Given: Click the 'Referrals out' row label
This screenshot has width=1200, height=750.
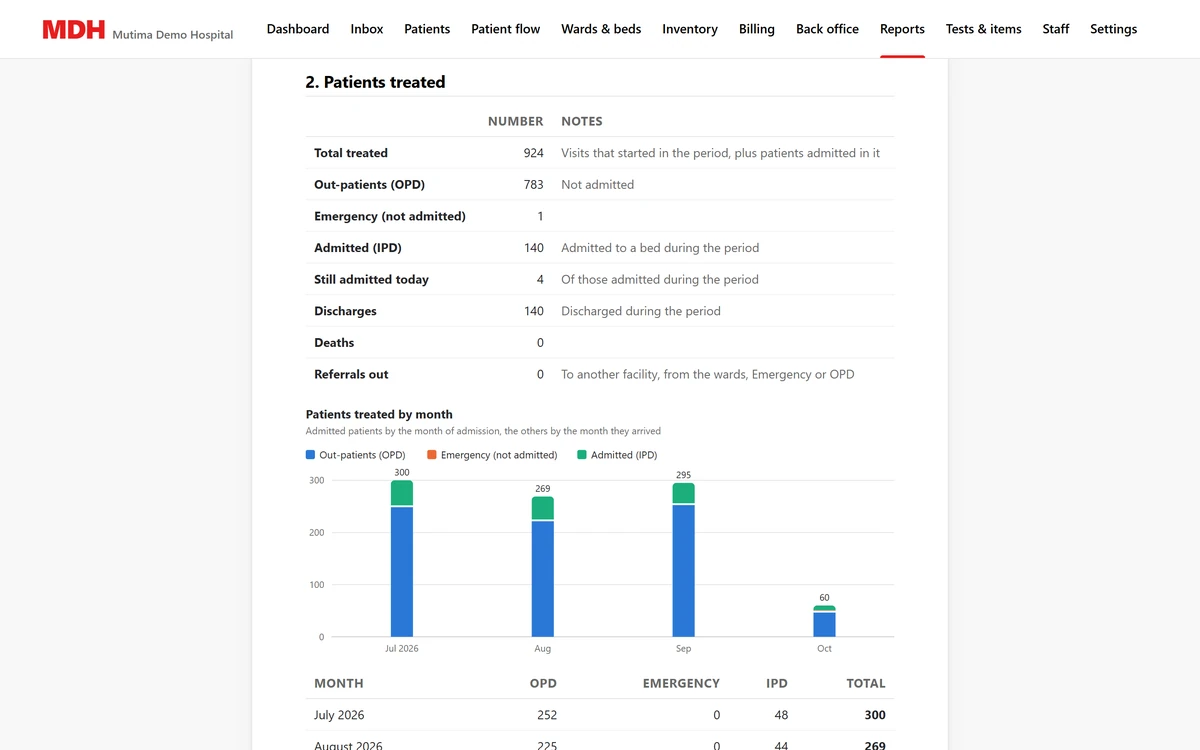Looking at the screenshot, I should pos(351,374).
